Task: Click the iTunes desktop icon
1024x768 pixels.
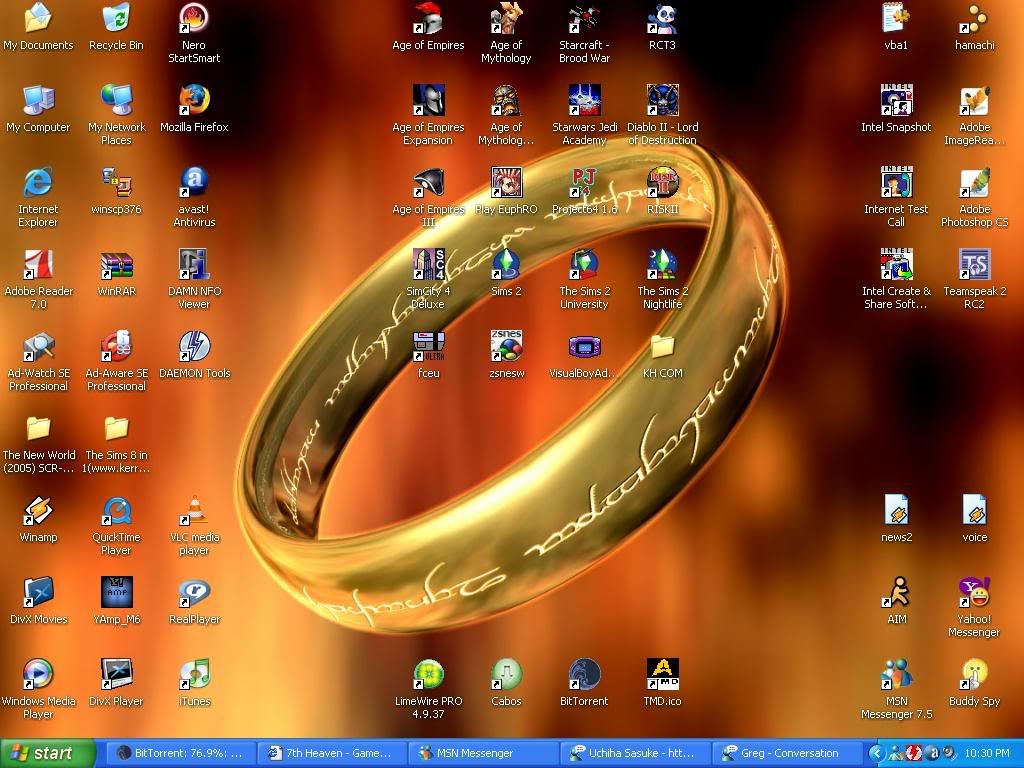Action: coord(194,675)
